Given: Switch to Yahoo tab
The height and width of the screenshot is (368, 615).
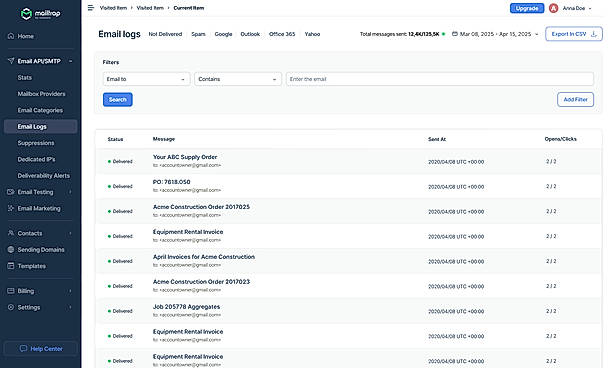Looking at the screenshot, I should click(x=312, y=34).
